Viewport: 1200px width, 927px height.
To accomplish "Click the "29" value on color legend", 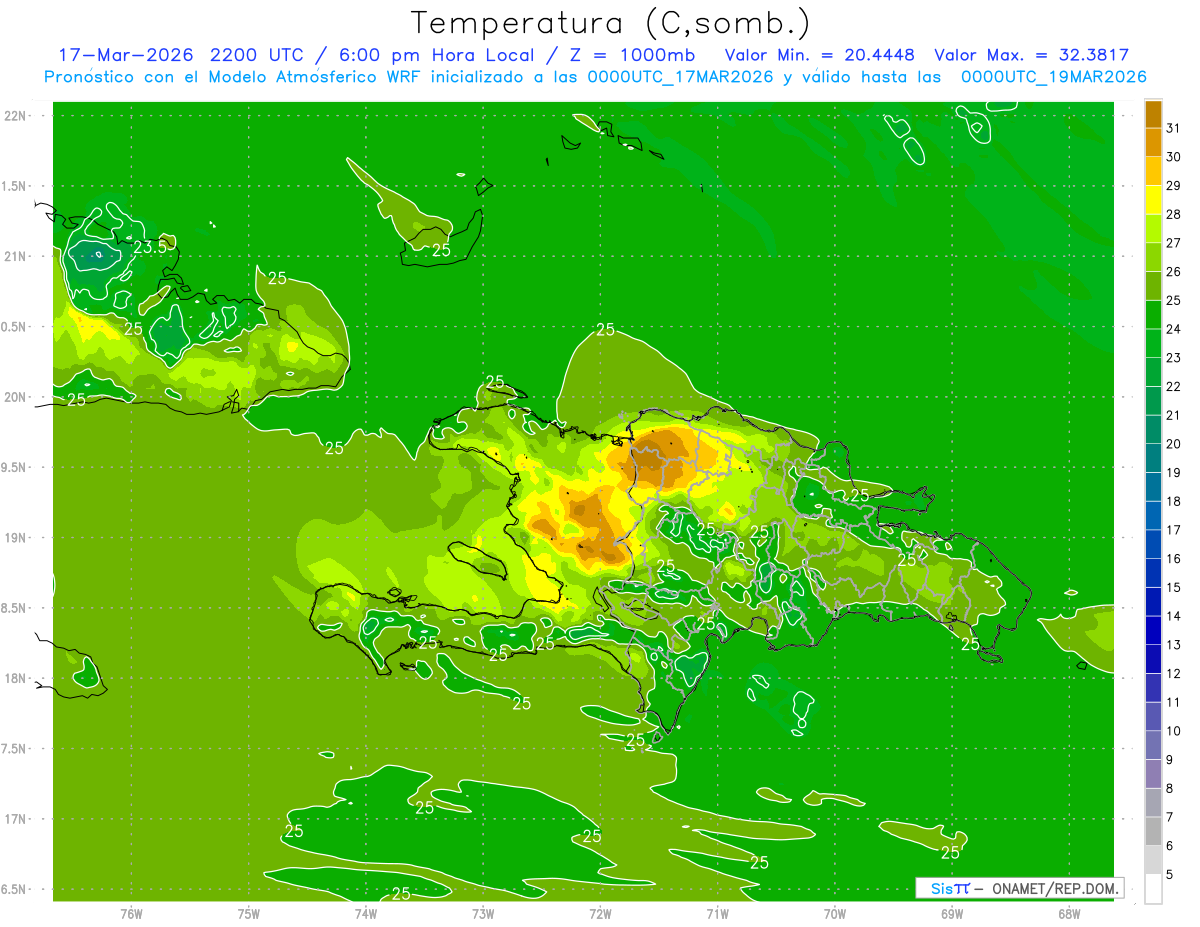I will pyautogui.click(x=1173, y=185).
